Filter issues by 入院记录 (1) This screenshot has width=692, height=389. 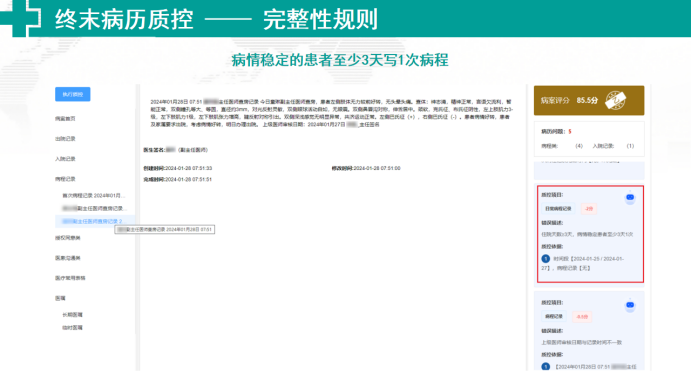pos(613,146)
